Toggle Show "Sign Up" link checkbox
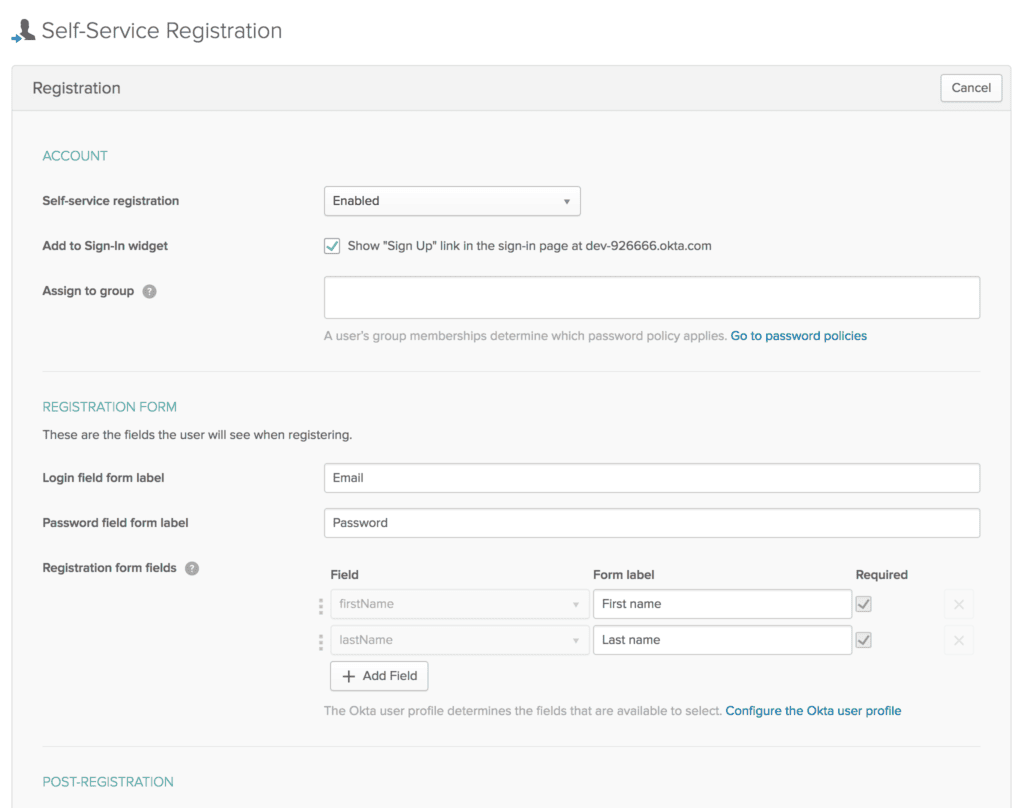This screenshot has width=1024, height=808. 332,246
